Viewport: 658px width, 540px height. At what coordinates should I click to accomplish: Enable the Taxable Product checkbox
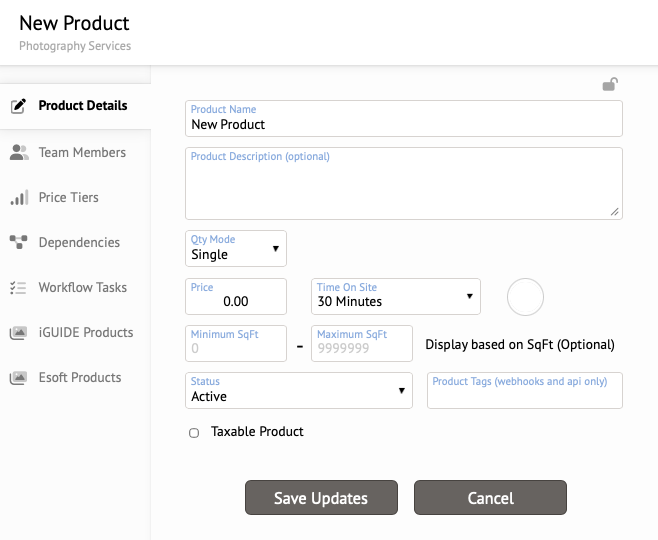point(194,433)
